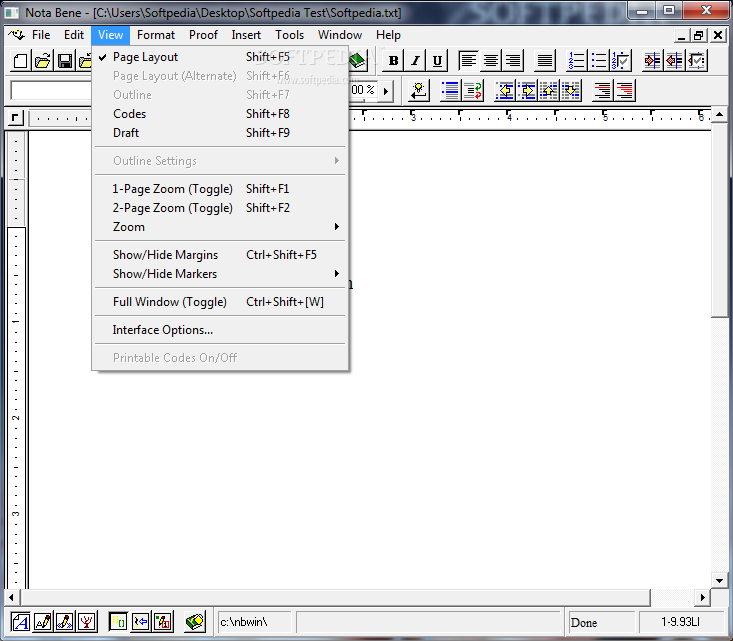Open Interface Options dialog
The image size is (733, 641).
[x=162, y=330]
